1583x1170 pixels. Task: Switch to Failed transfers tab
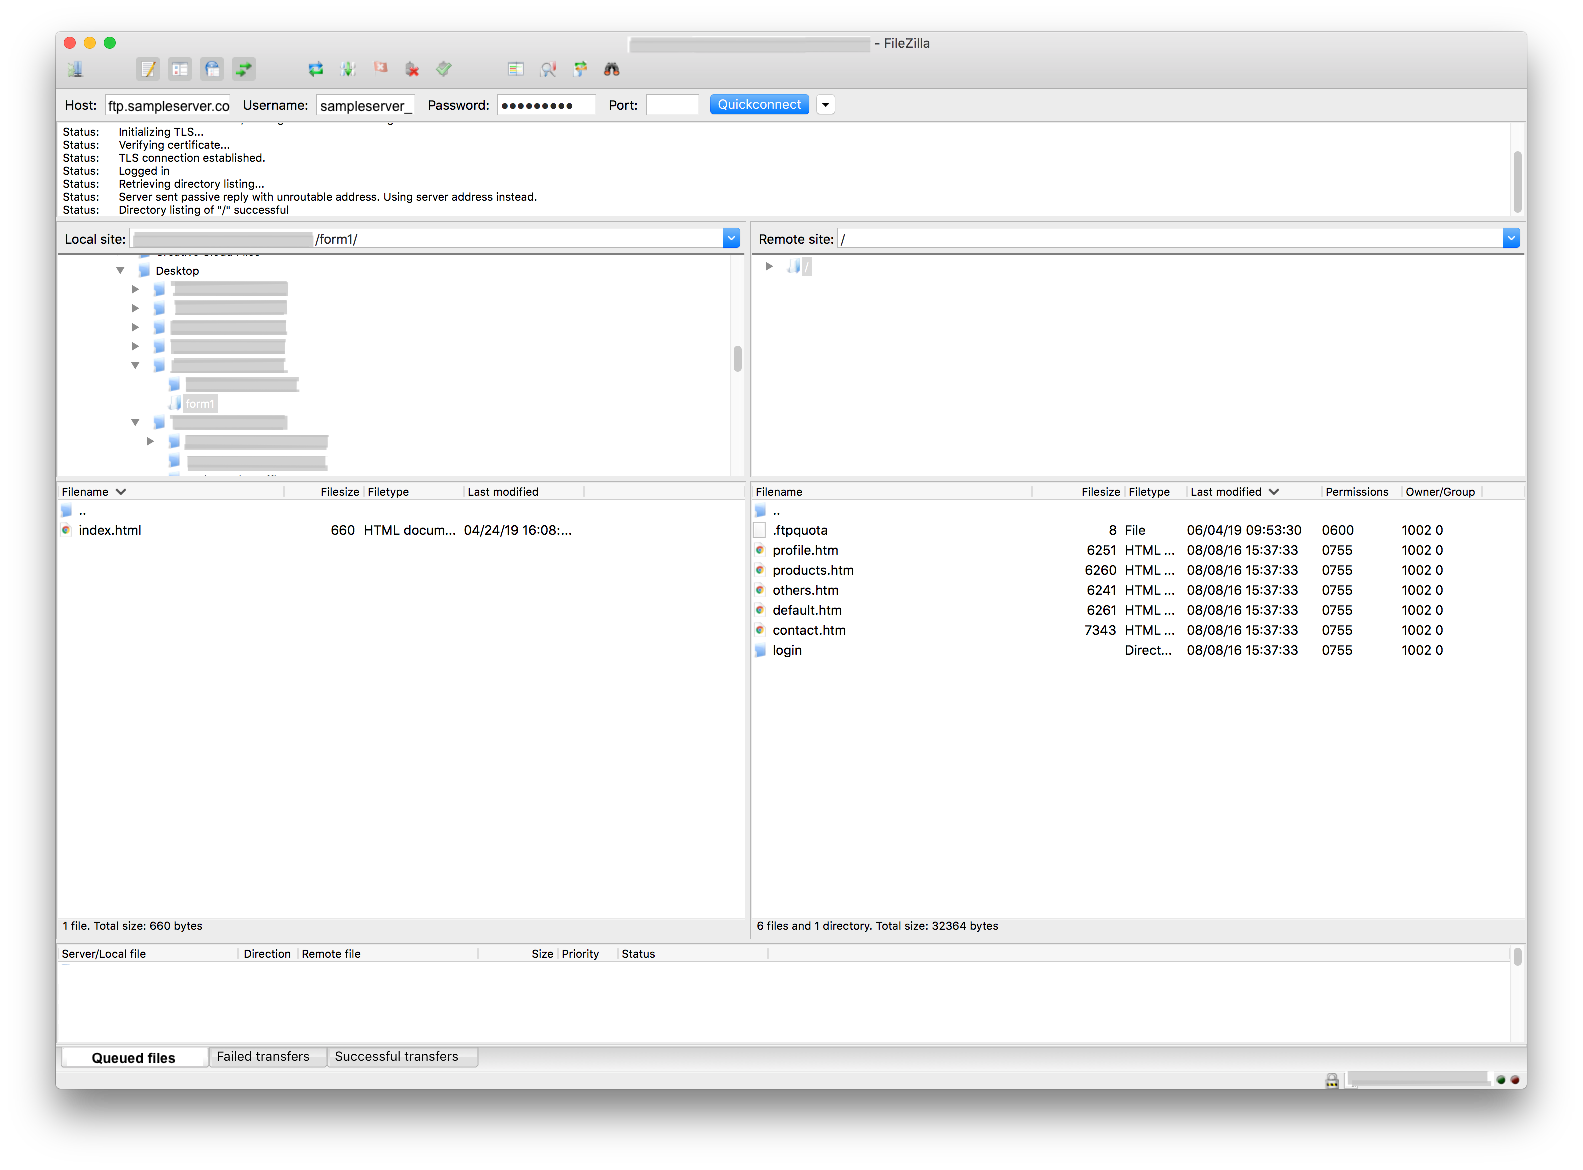coord(263,1057)
